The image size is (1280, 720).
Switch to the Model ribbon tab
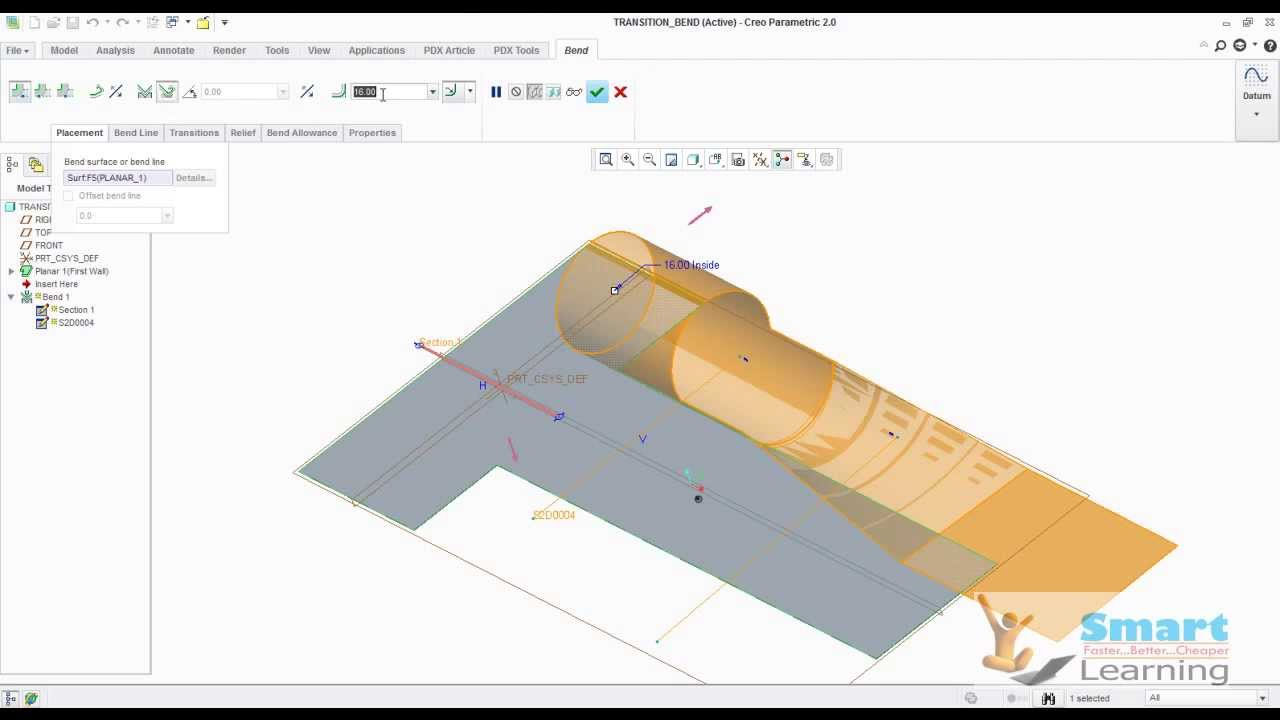pyautogui.click(x=64, y=50)
